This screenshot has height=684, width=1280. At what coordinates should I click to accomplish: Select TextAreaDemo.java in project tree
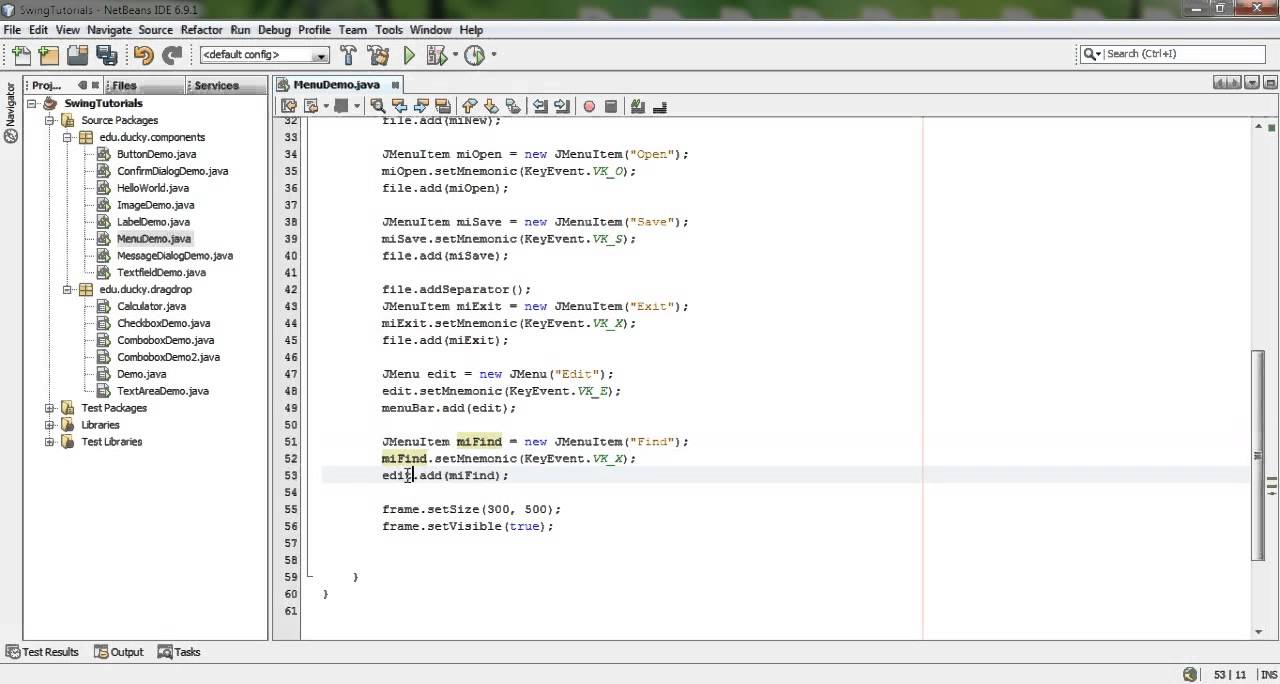click(162, 391)
